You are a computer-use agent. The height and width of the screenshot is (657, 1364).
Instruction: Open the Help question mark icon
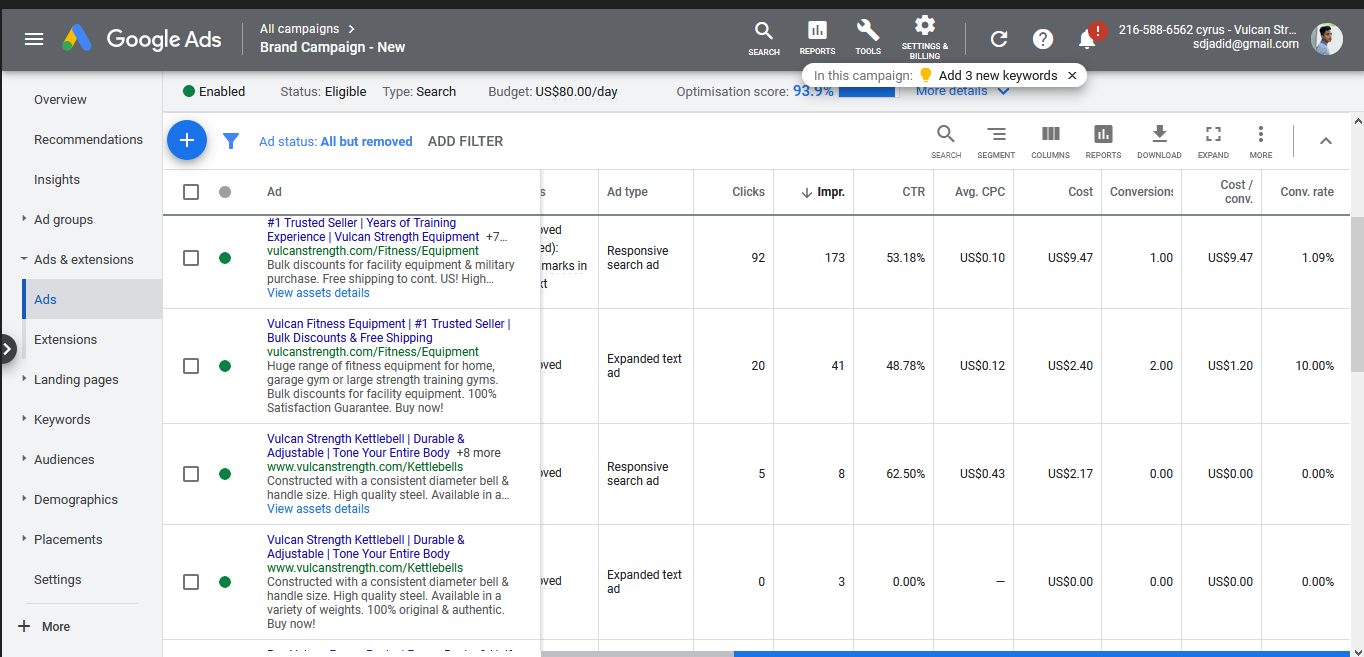1043,39
